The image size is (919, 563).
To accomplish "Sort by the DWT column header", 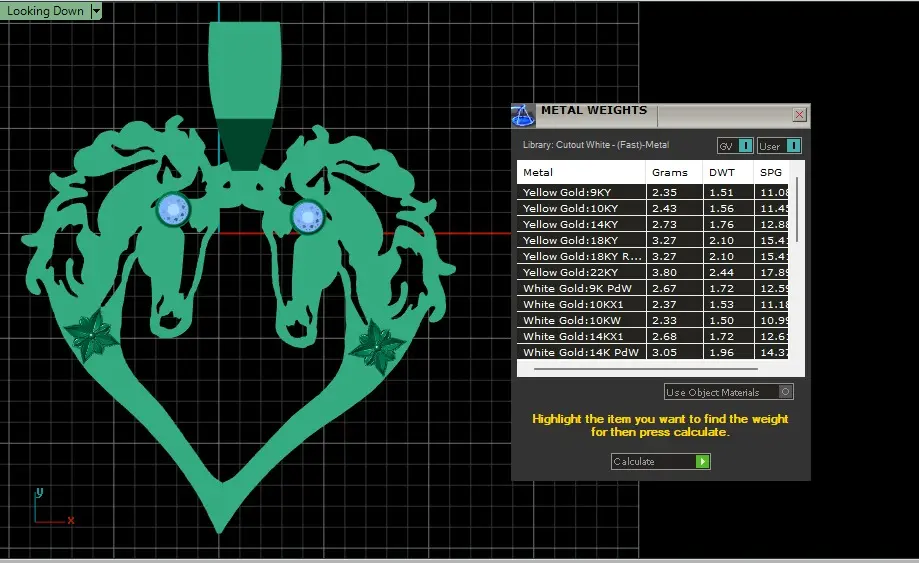I will [x=728, y=172].
